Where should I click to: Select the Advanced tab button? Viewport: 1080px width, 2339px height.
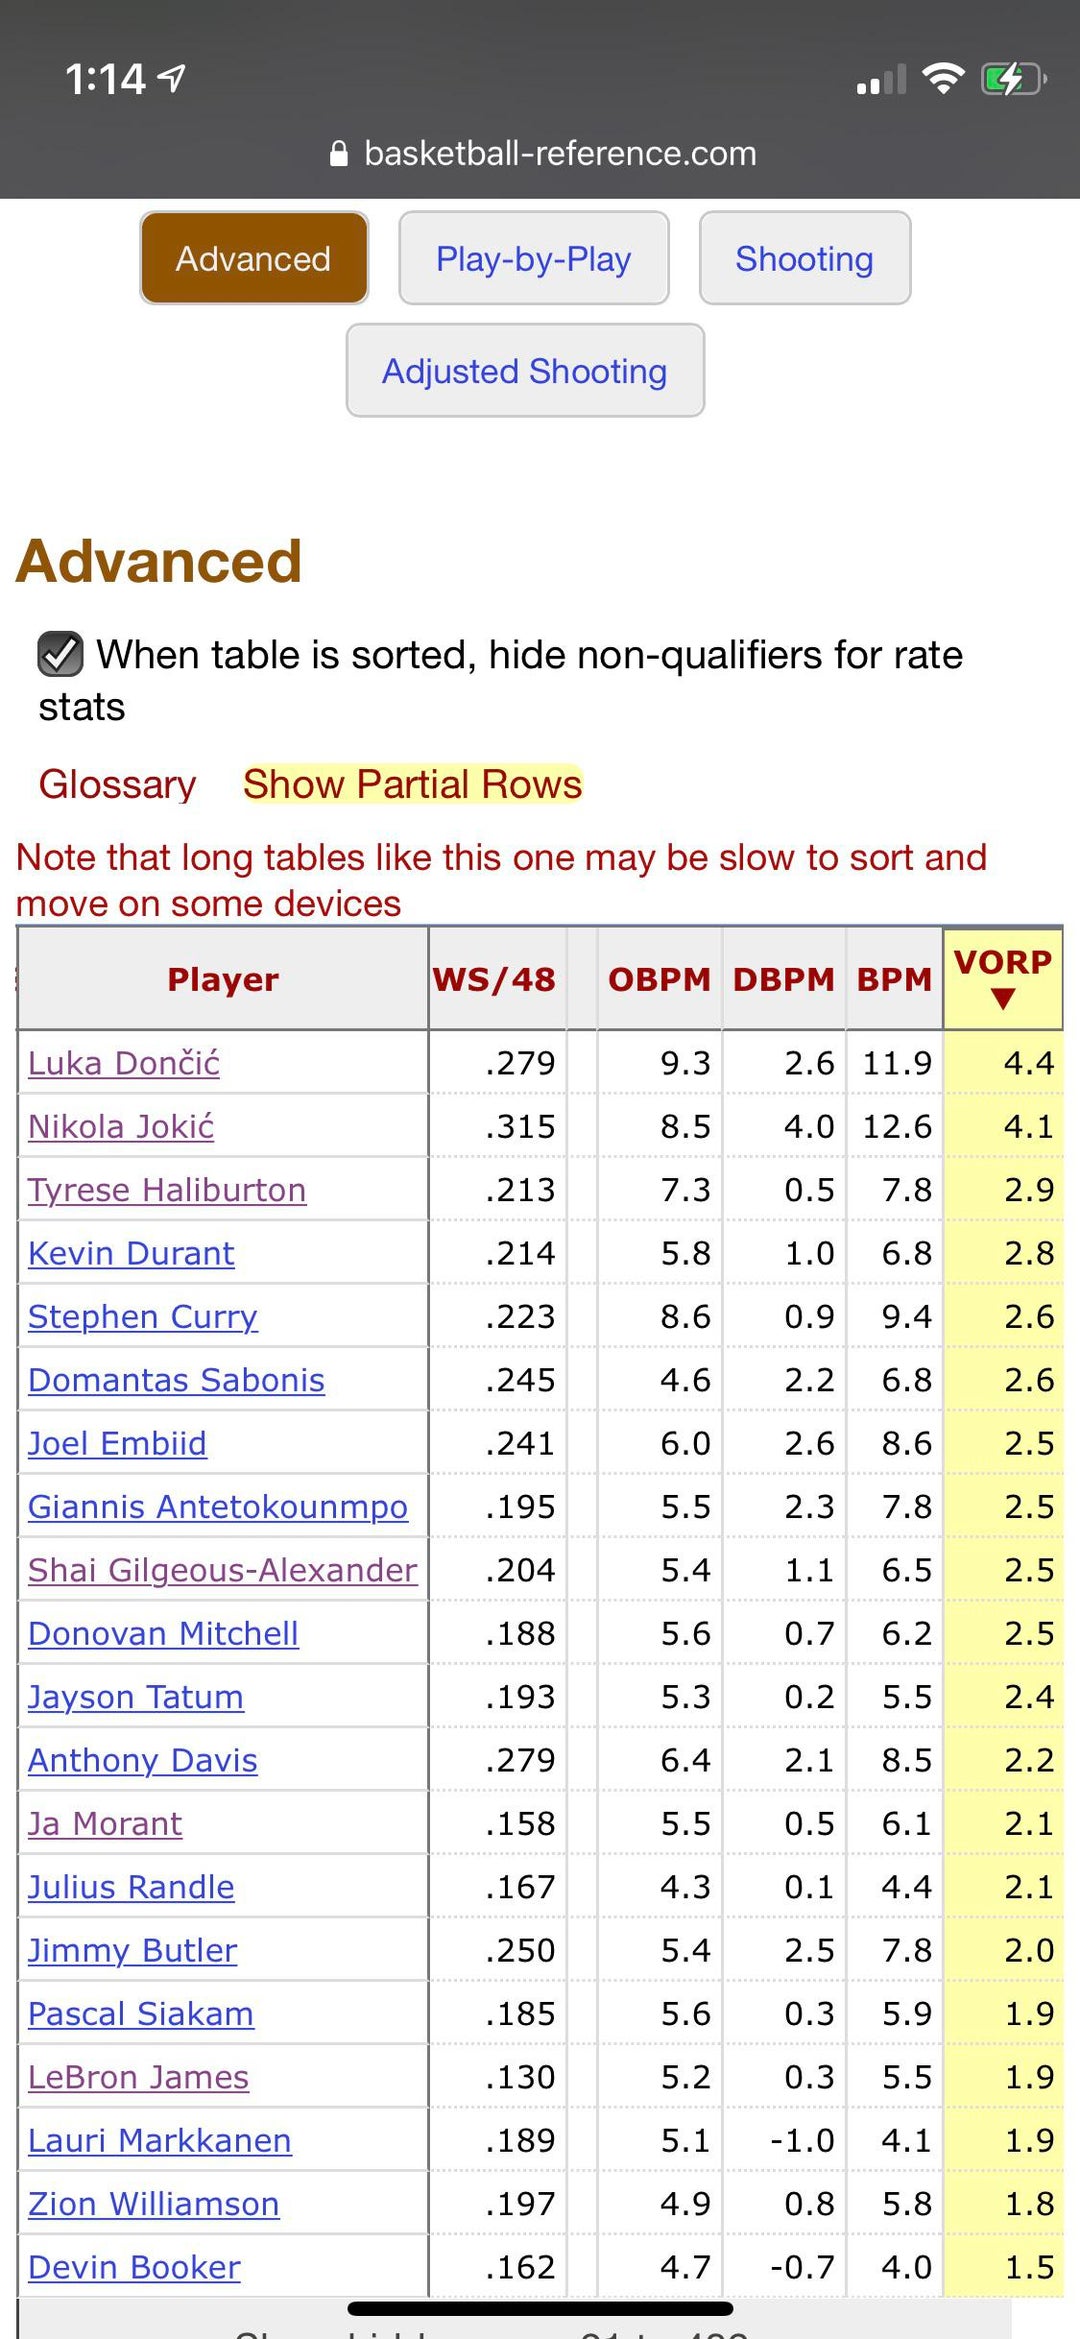254,258
